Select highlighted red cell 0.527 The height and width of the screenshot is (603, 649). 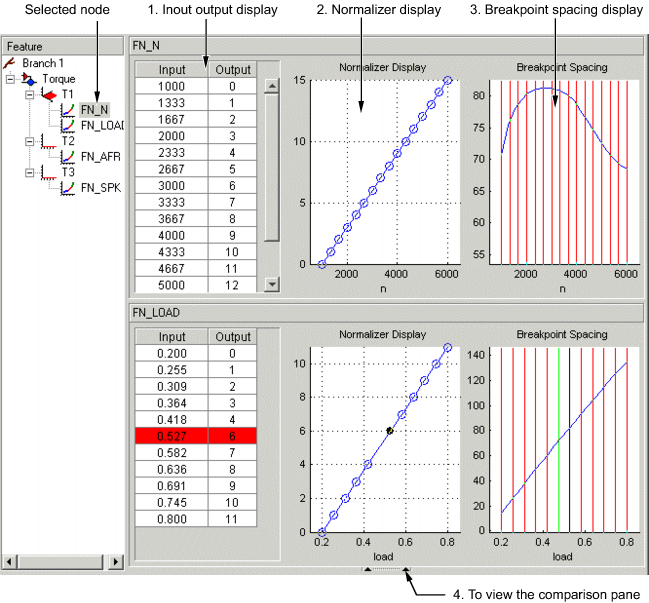pos(171,436)
